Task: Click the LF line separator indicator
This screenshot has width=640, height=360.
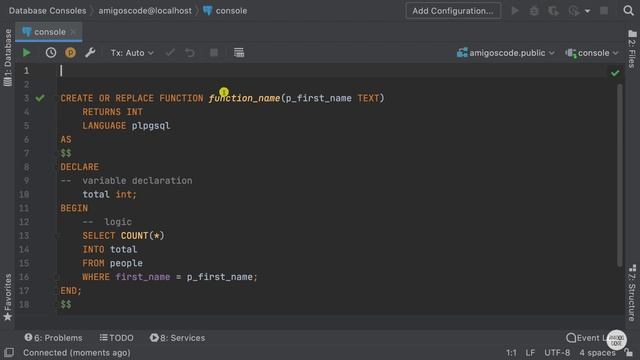Action: (x=530, y=353)
